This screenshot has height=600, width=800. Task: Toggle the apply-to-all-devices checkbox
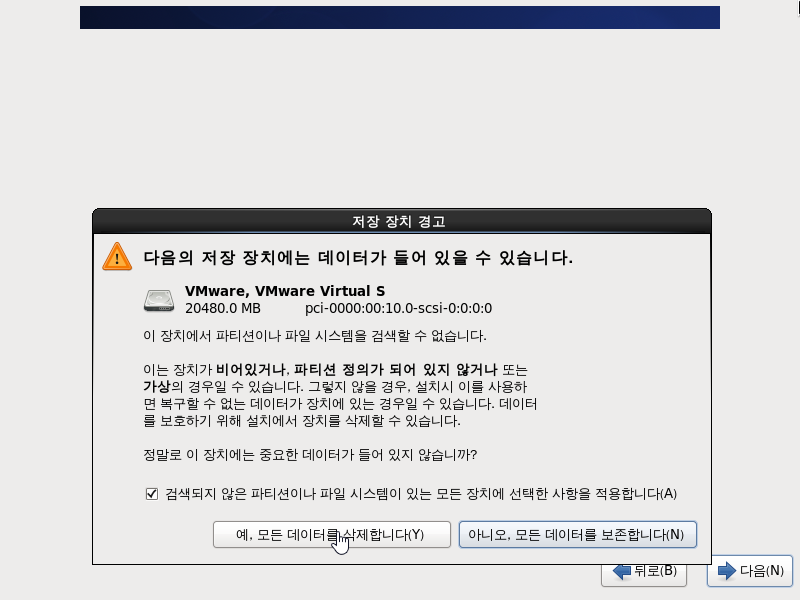point(152,494)
